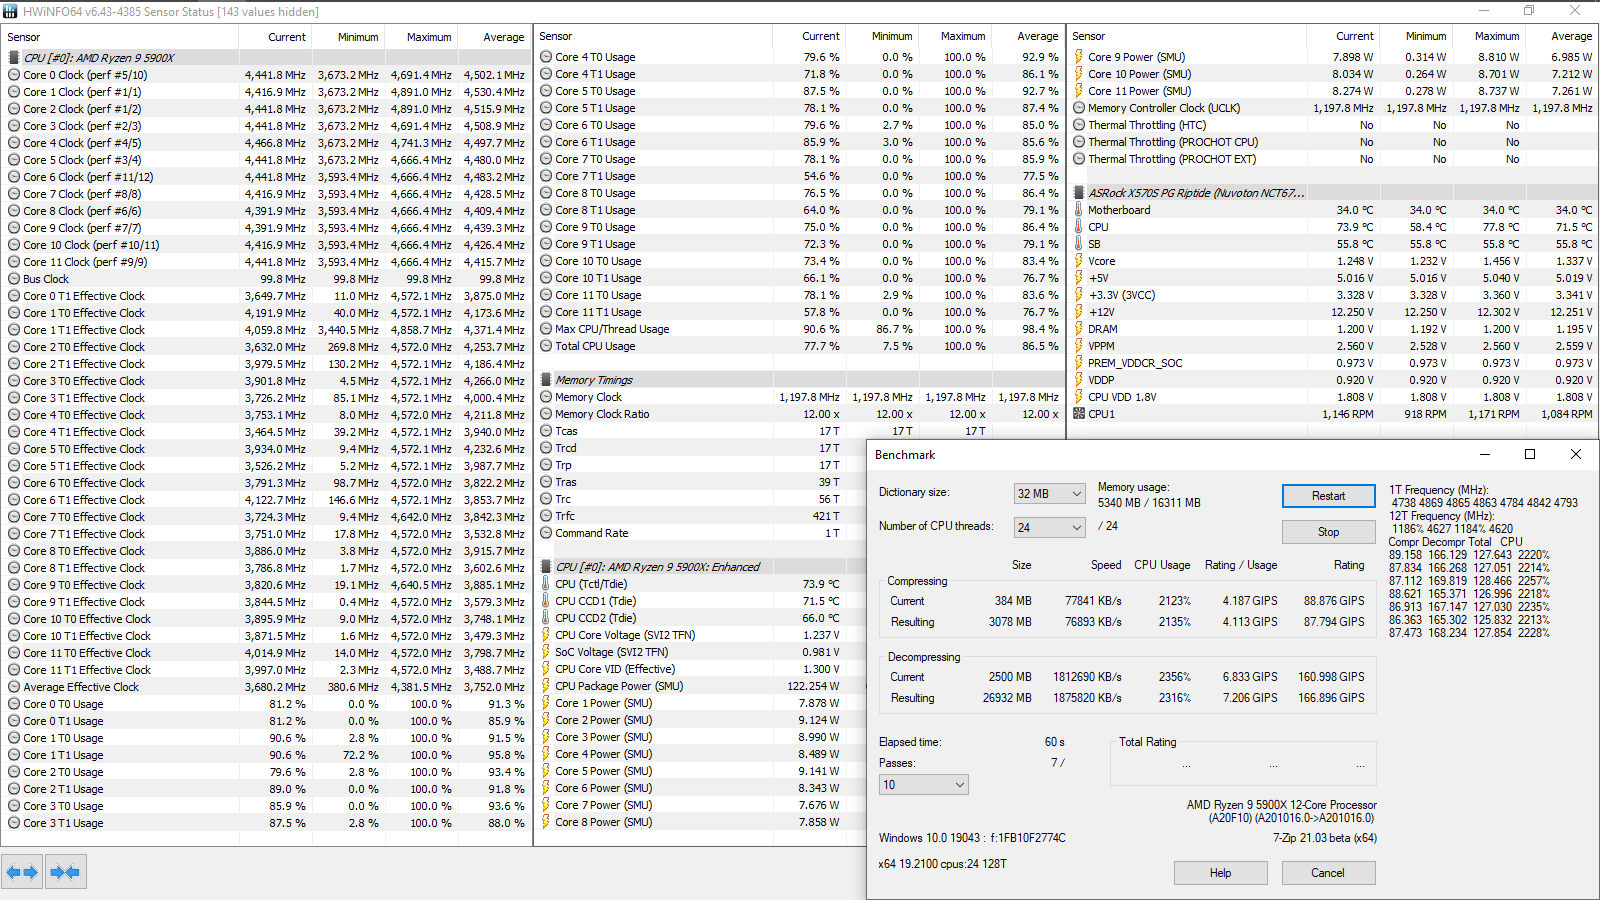This screenshot has height=900, width=1600.
Task: Click the Stop button in Benchmark
Action: click(x=1328, y=532)
